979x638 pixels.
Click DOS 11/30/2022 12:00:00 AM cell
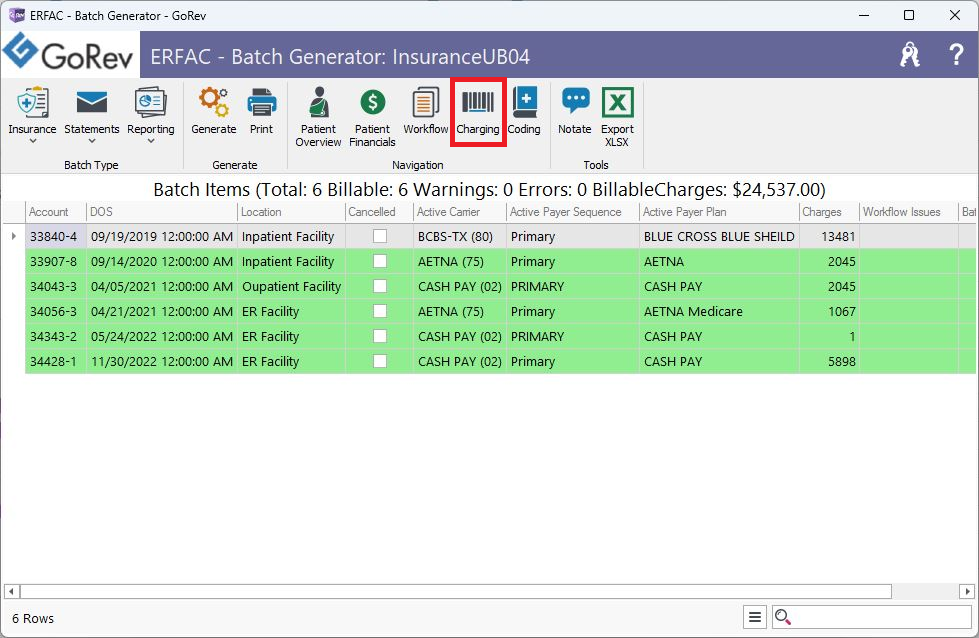point(162,361)
